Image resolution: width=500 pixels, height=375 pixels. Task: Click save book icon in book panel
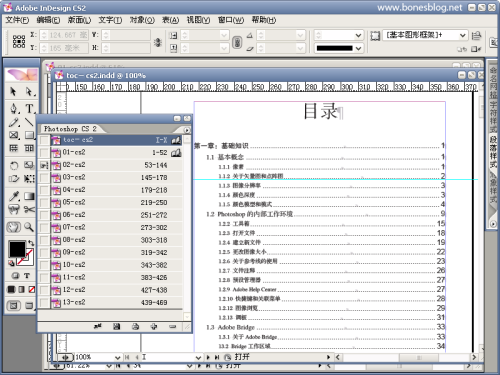point(116,326)
